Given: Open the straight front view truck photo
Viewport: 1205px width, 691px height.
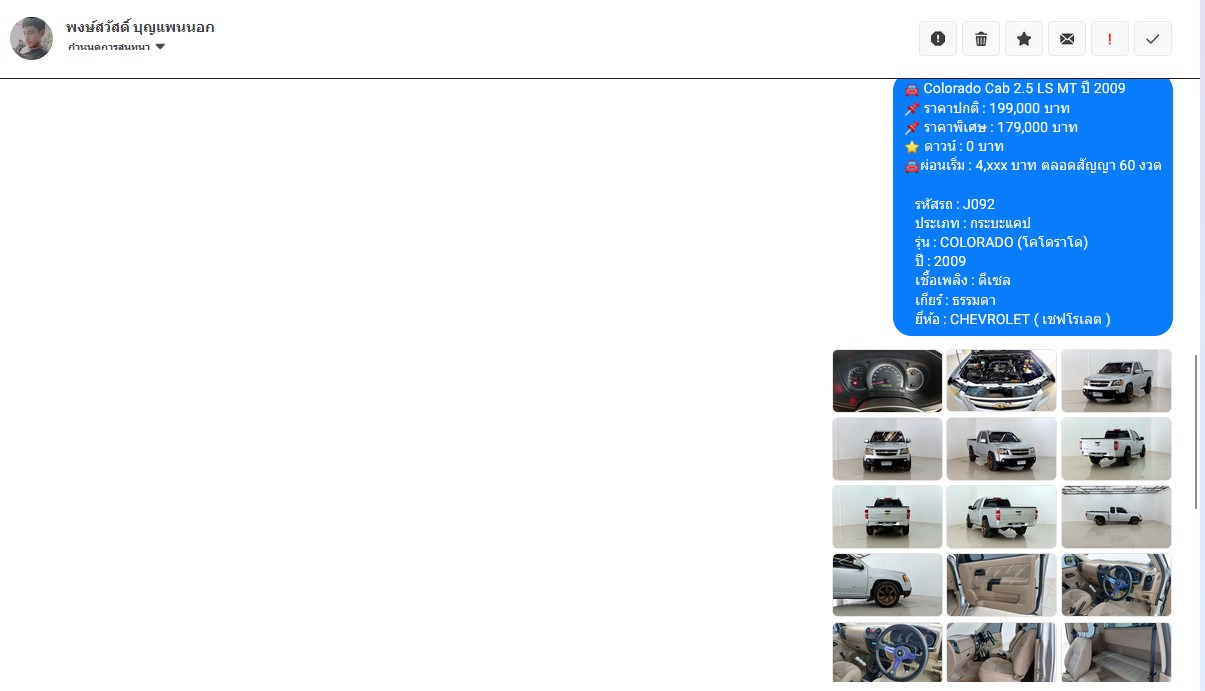Looking at the screenshot, I should pos(887,449).
